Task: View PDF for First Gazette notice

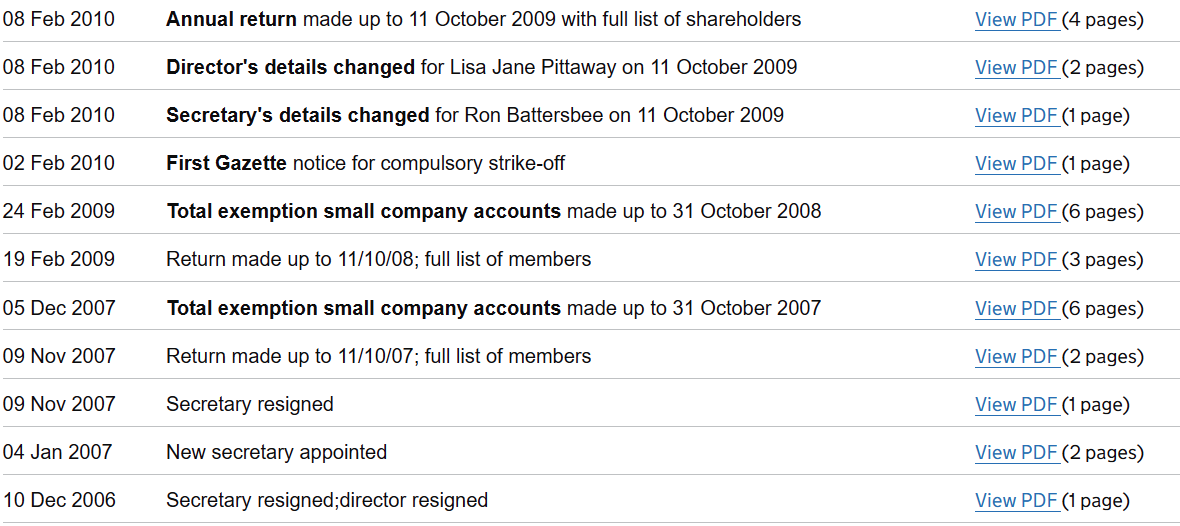Action: pyautogui.click(x=1017, y=164)
